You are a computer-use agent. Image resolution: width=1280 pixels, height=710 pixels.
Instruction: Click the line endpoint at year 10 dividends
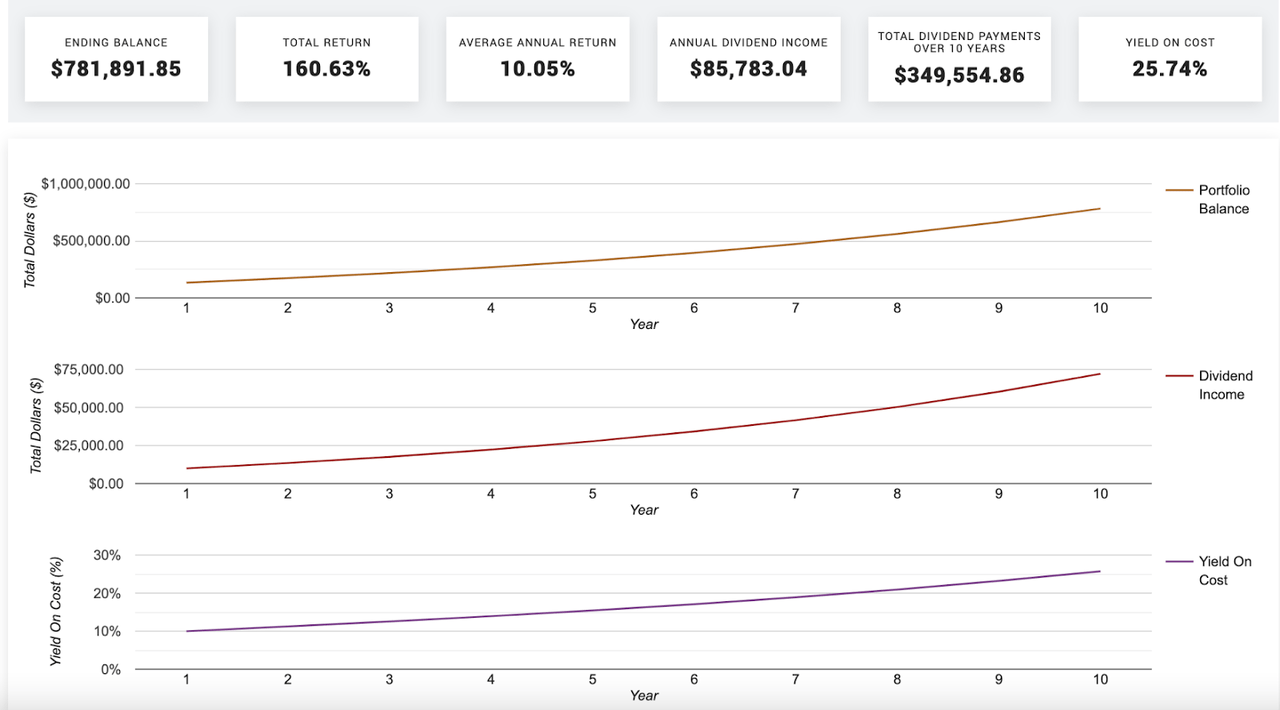point(1100,373)
